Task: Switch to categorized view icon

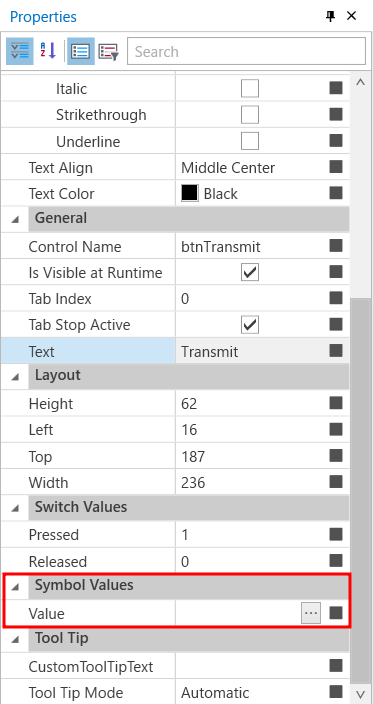Action: pyautogui.click(x=19, y=52)
